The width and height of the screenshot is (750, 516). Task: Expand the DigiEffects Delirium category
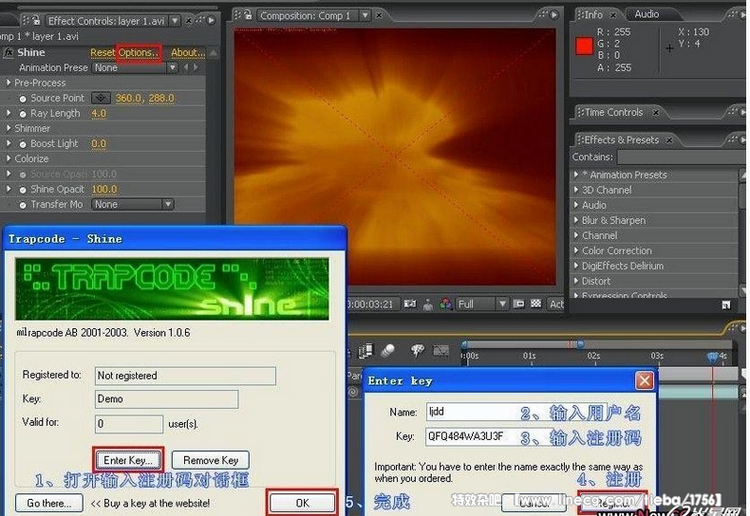click(x=576, y=265)
